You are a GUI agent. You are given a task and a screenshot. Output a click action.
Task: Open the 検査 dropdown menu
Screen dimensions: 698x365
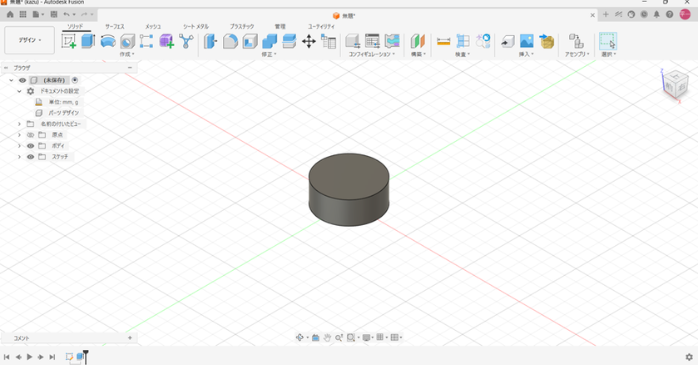(463, 54)
